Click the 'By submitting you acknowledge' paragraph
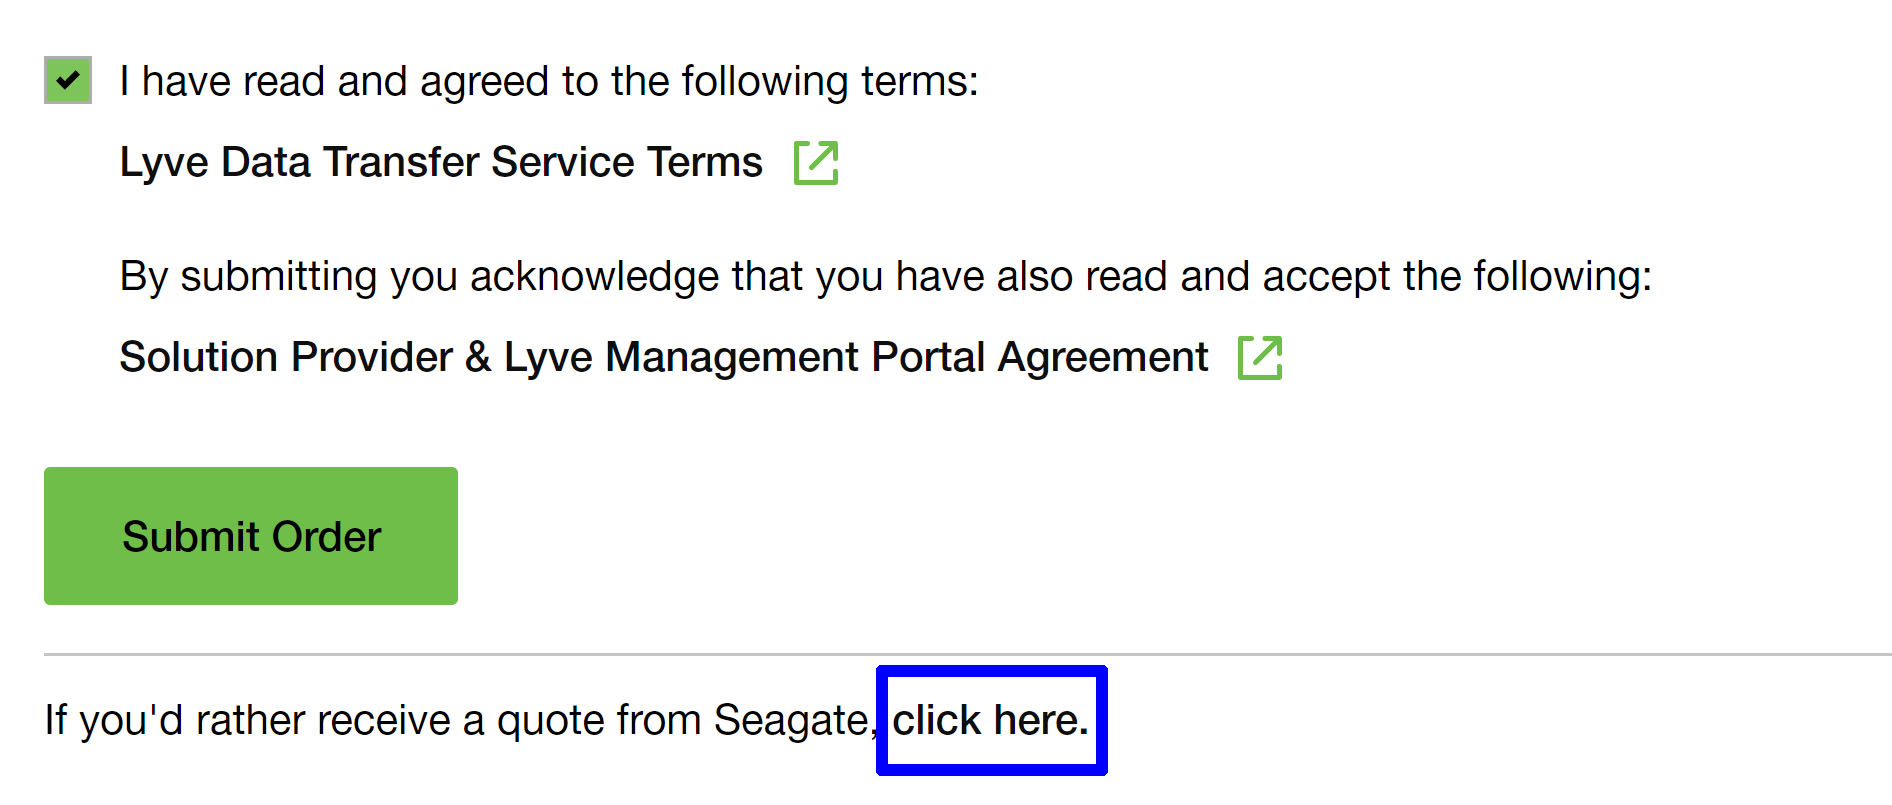1892x805 pixels. [x=886, y=276]
